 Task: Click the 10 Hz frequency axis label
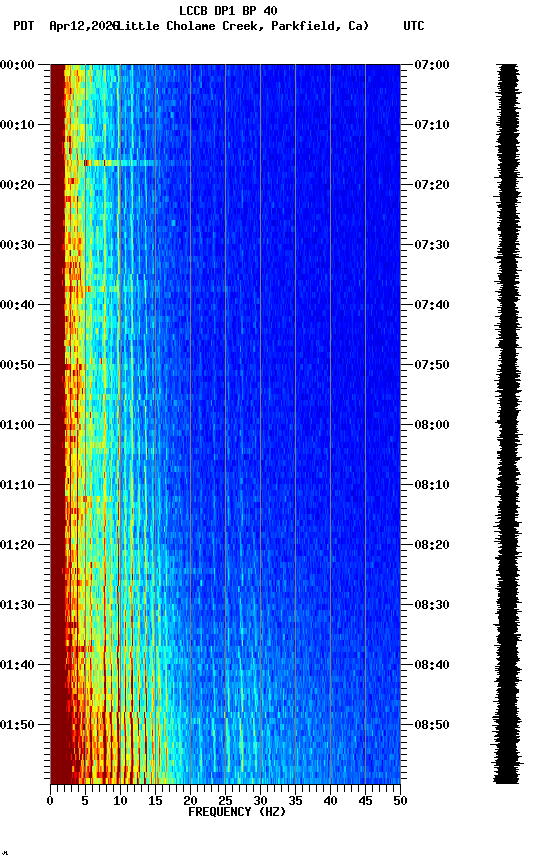coord(120,801)
